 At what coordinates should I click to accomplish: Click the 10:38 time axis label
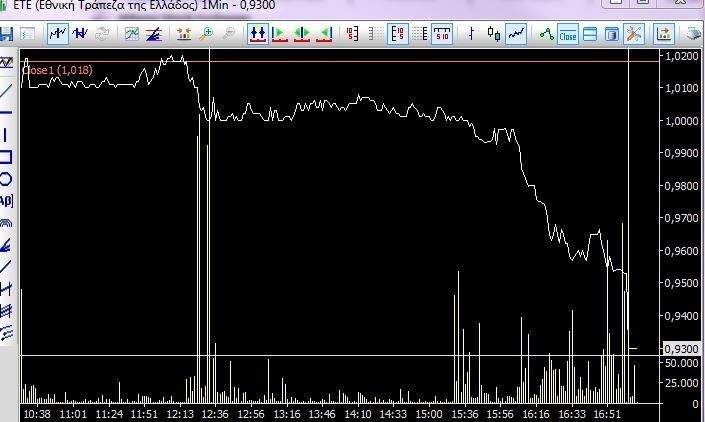(x=37, y=414)
